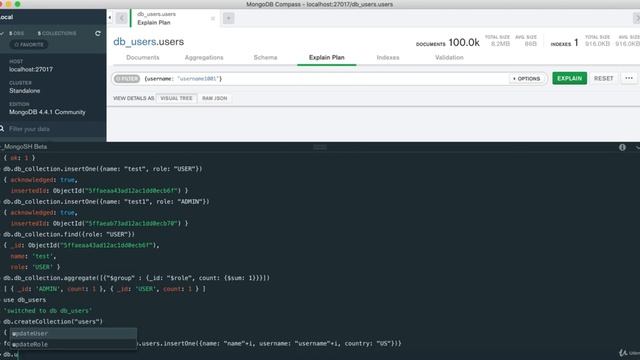
Task: Click 'switched to db db_users' output
Action: click(48, 311)
